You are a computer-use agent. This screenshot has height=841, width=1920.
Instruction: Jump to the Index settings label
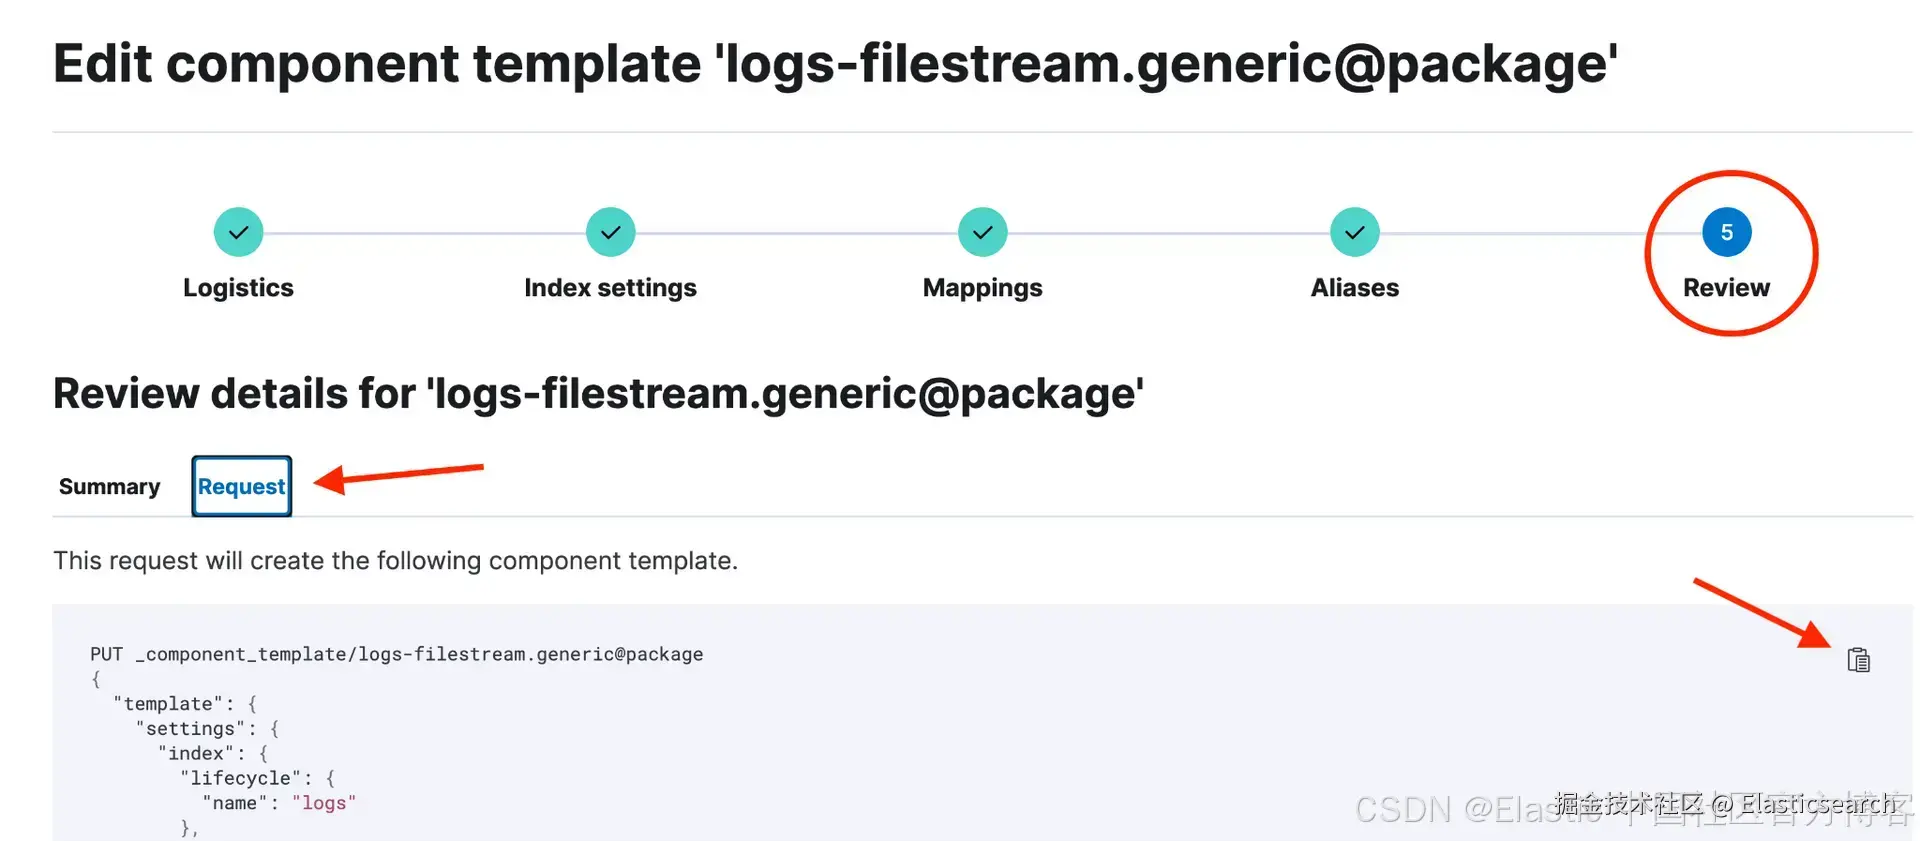pyautogui.click(x=610, y=288)
